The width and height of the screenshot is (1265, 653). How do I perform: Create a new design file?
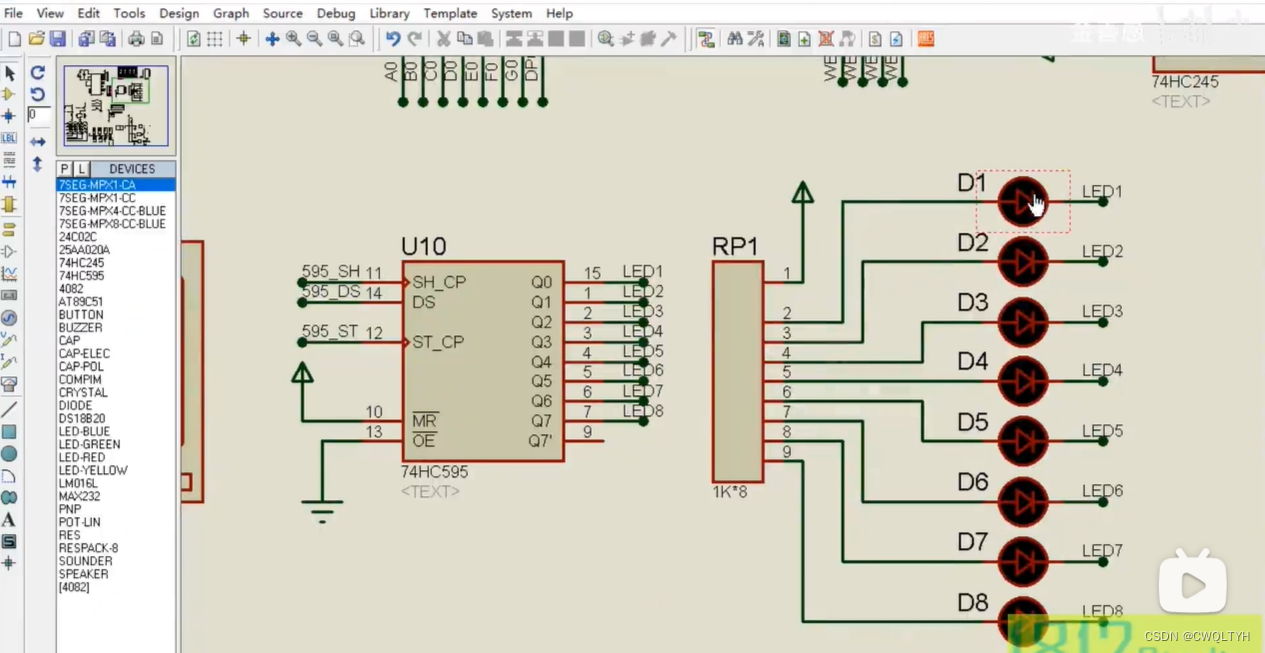14,39
